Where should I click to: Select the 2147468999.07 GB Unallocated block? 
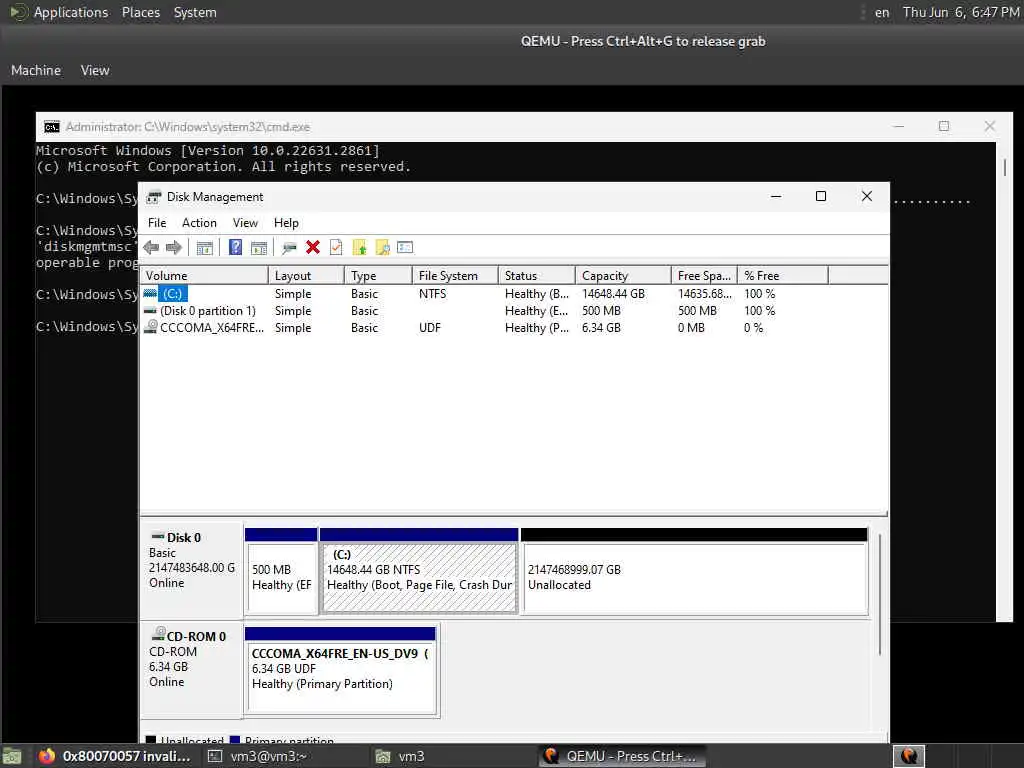(x=695, y=572)
